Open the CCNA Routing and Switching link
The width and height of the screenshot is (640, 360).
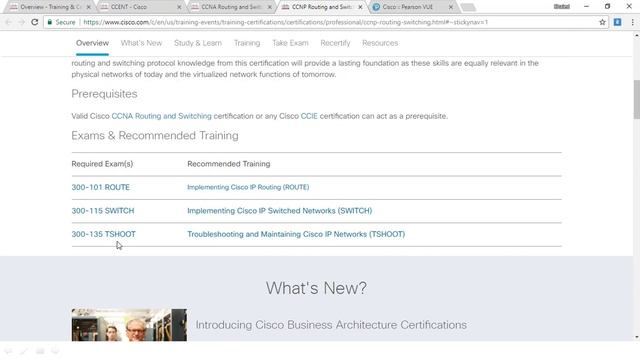[162, 116]
